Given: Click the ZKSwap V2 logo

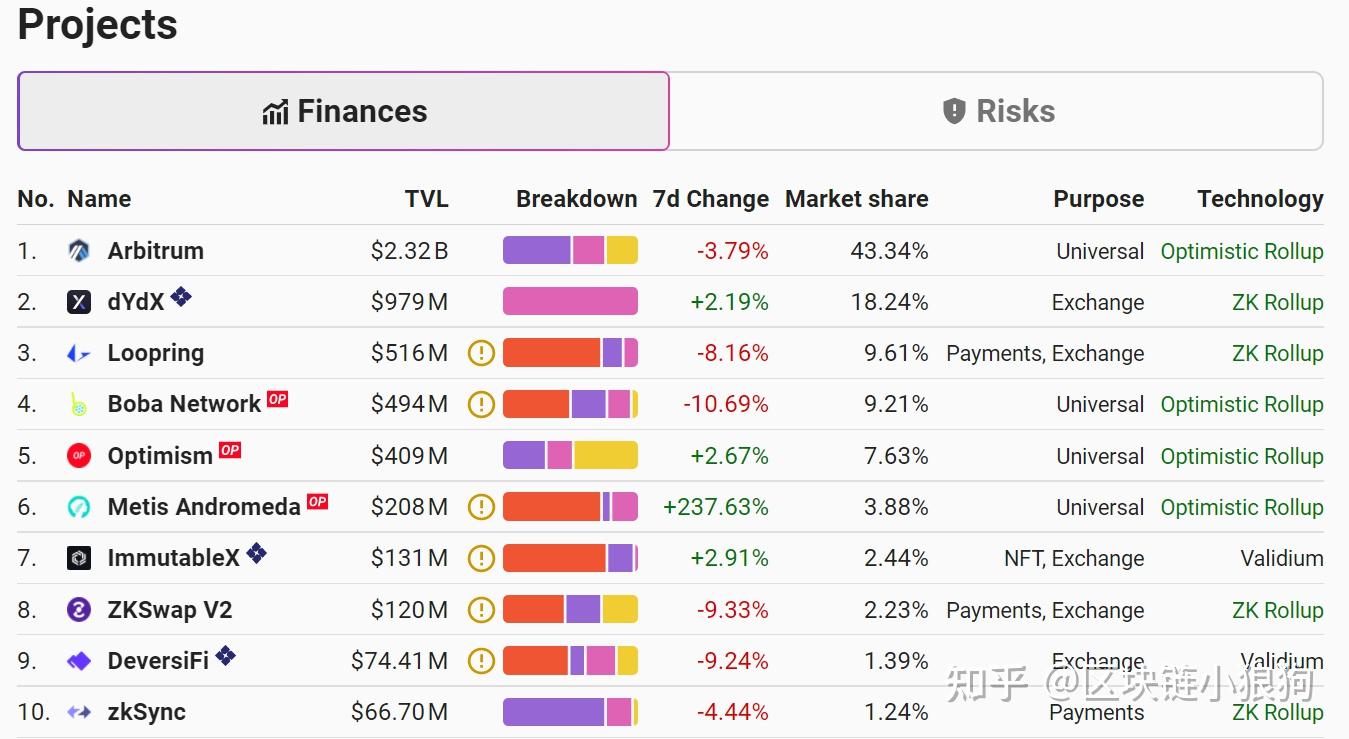Looking at the screenshot, I should [x=79, y=609].
